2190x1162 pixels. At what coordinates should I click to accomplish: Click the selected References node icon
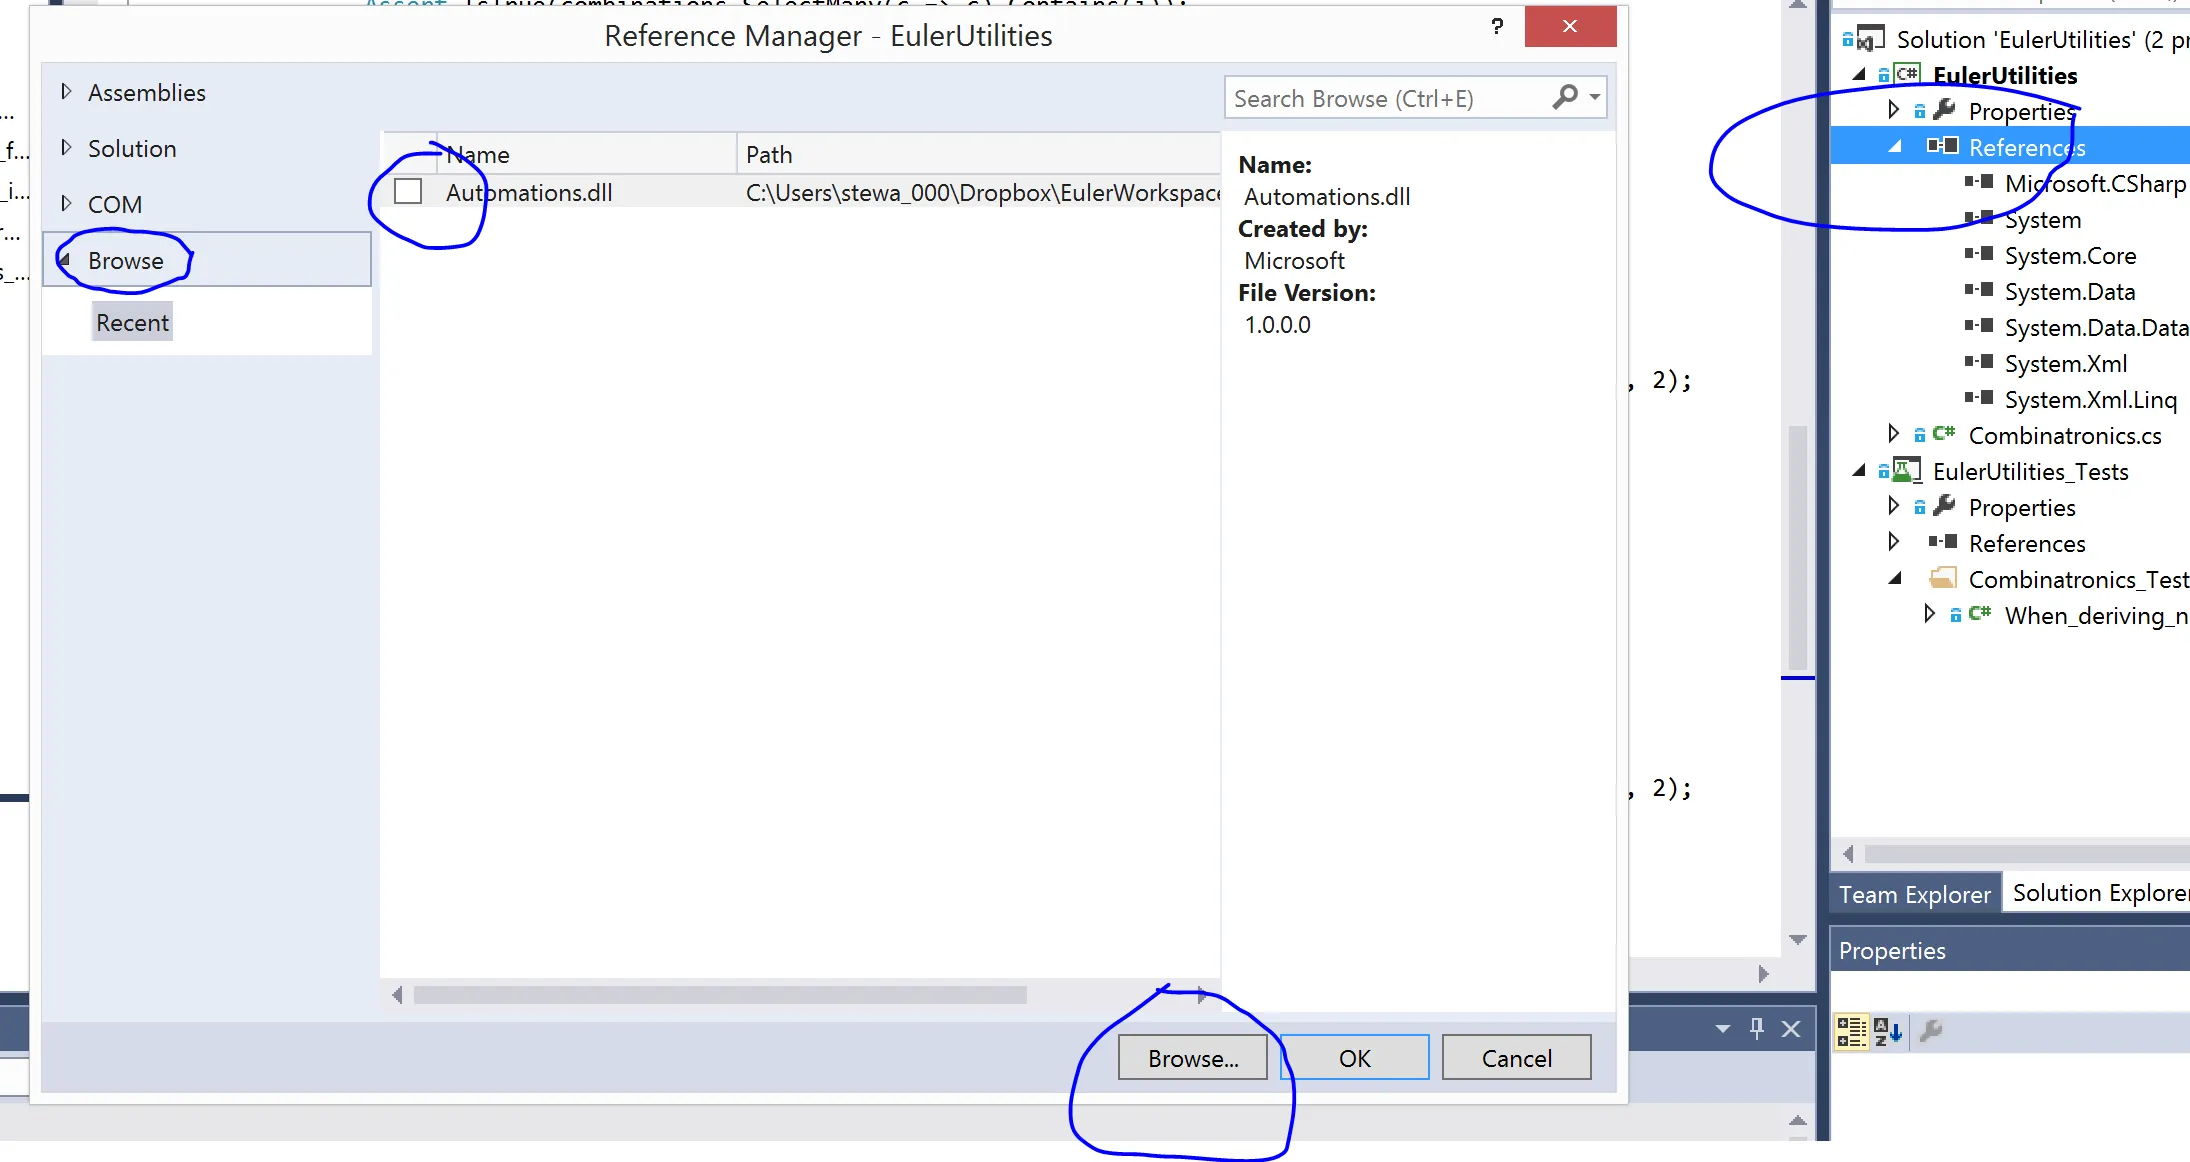coord(1943,146)
